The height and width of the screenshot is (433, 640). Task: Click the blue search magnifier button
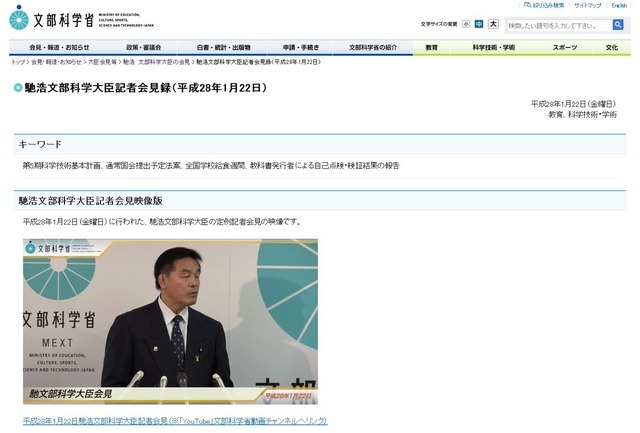coord(618,24)
